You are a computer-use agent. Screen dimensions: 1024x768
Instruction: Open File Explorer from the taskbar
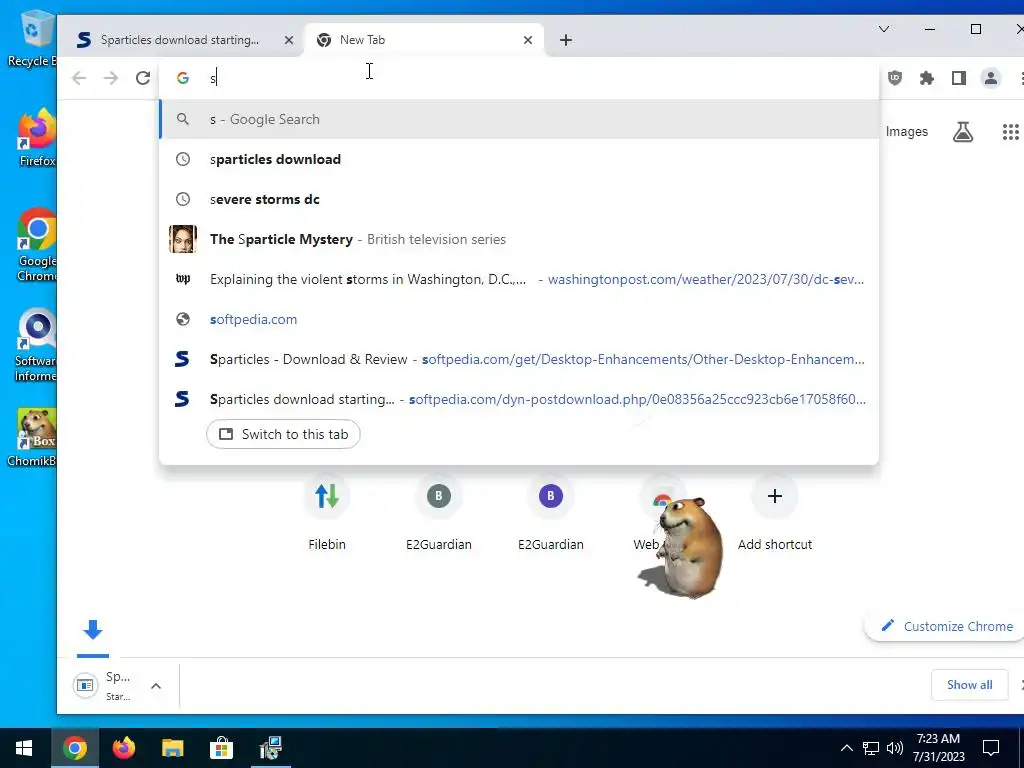172,748
